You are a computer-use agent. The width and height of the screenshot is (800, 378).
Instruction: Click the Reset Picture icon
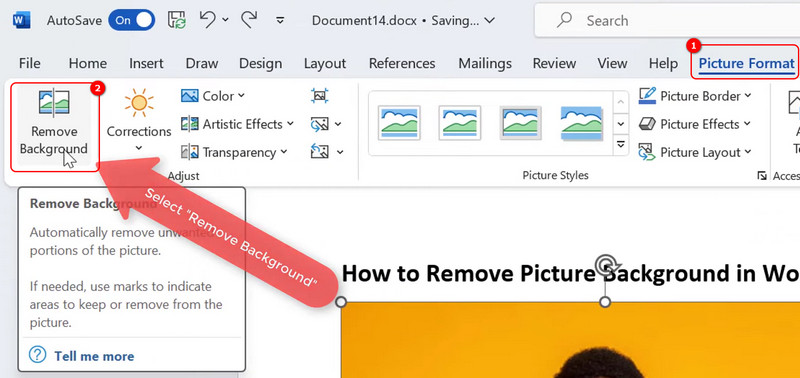coord(319,152)
